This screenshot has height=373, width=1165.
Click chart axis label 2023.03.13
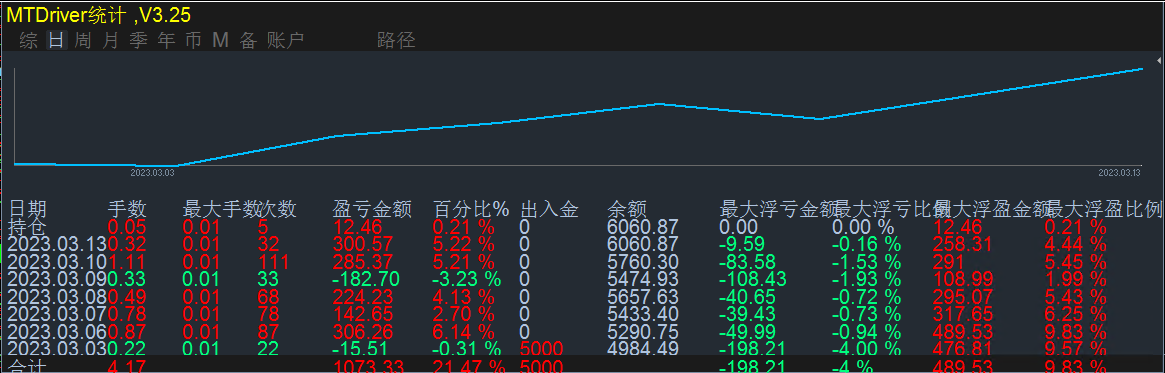(1119, 172)
